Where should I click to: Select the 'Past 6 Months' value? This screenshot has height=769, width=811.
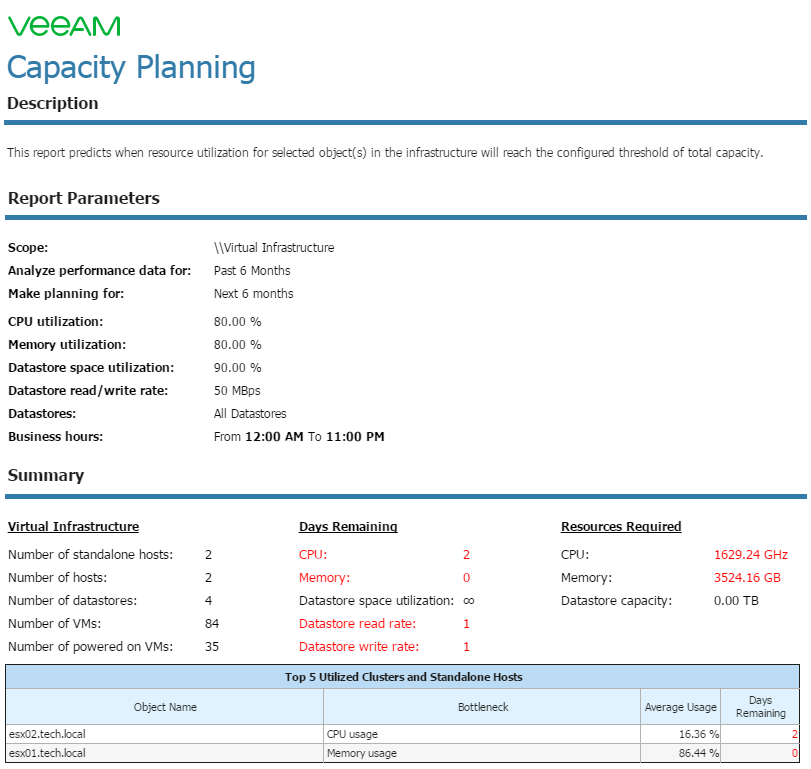point(252,270)
